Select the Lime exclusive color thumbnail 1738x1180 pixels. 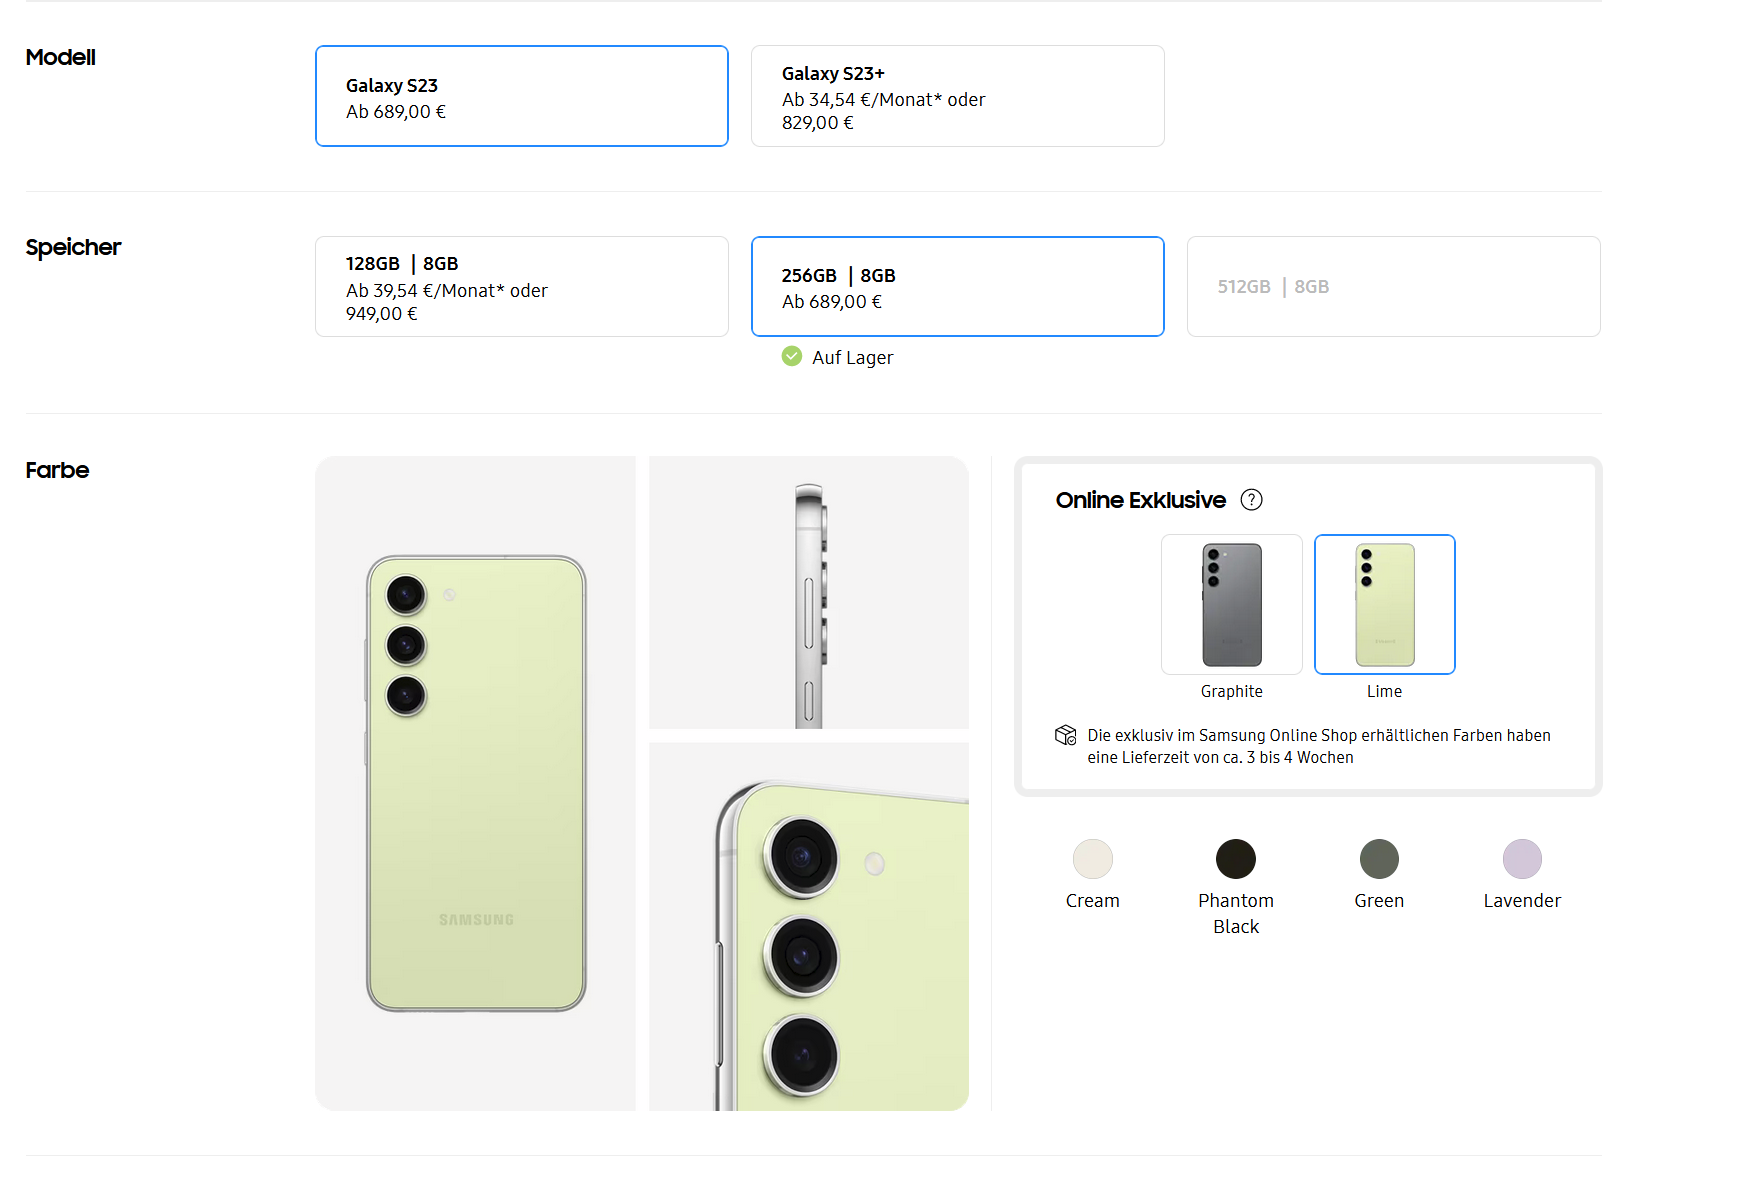[1385, 605]
